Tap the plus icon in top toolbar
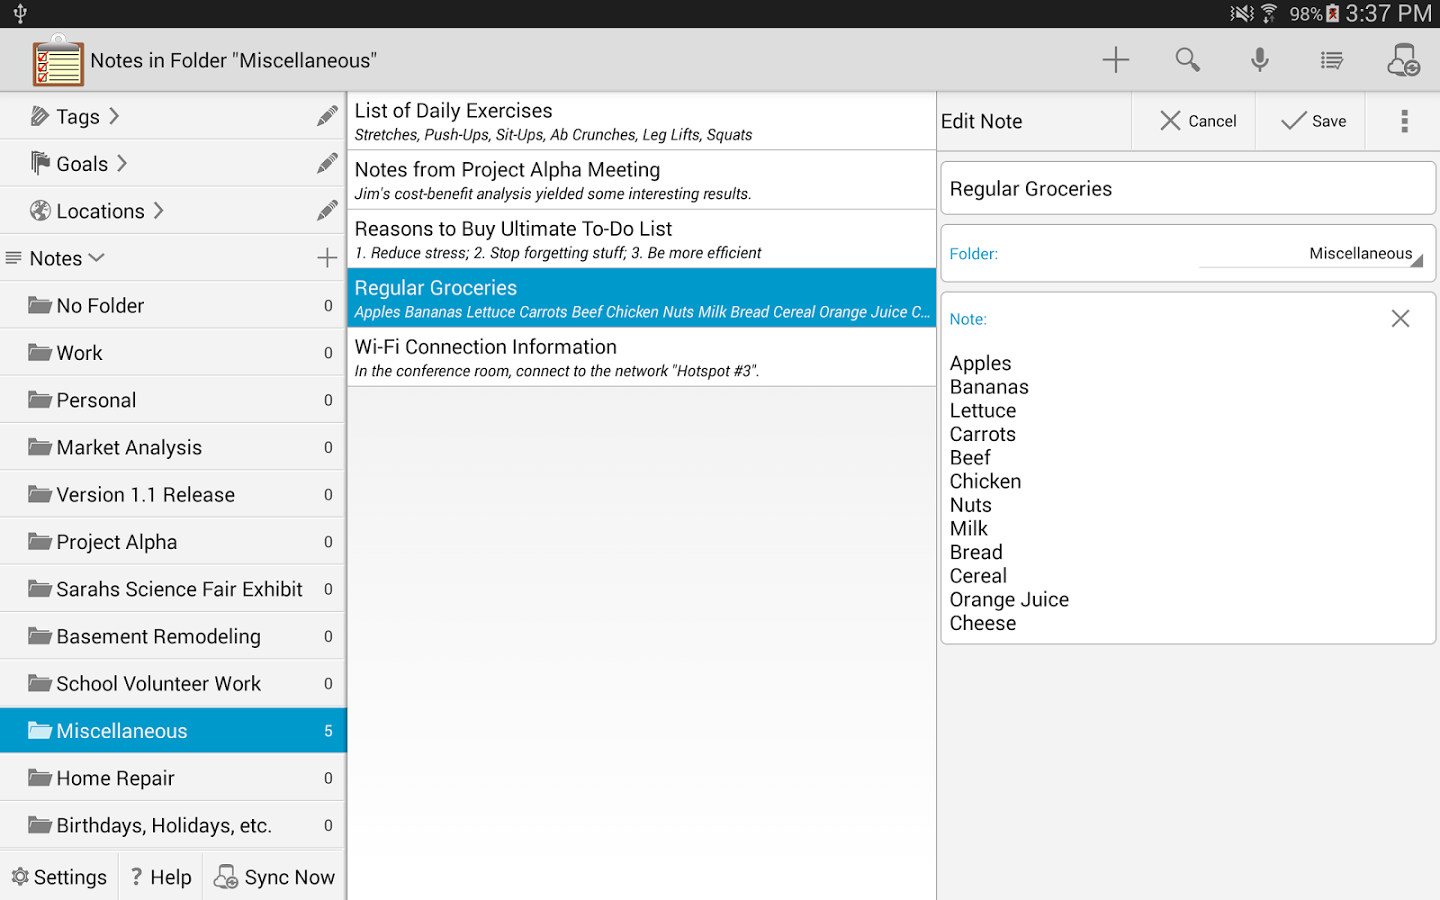Image resolution: width=1440 pixels, height=900 pixels. click(1115, 60)
